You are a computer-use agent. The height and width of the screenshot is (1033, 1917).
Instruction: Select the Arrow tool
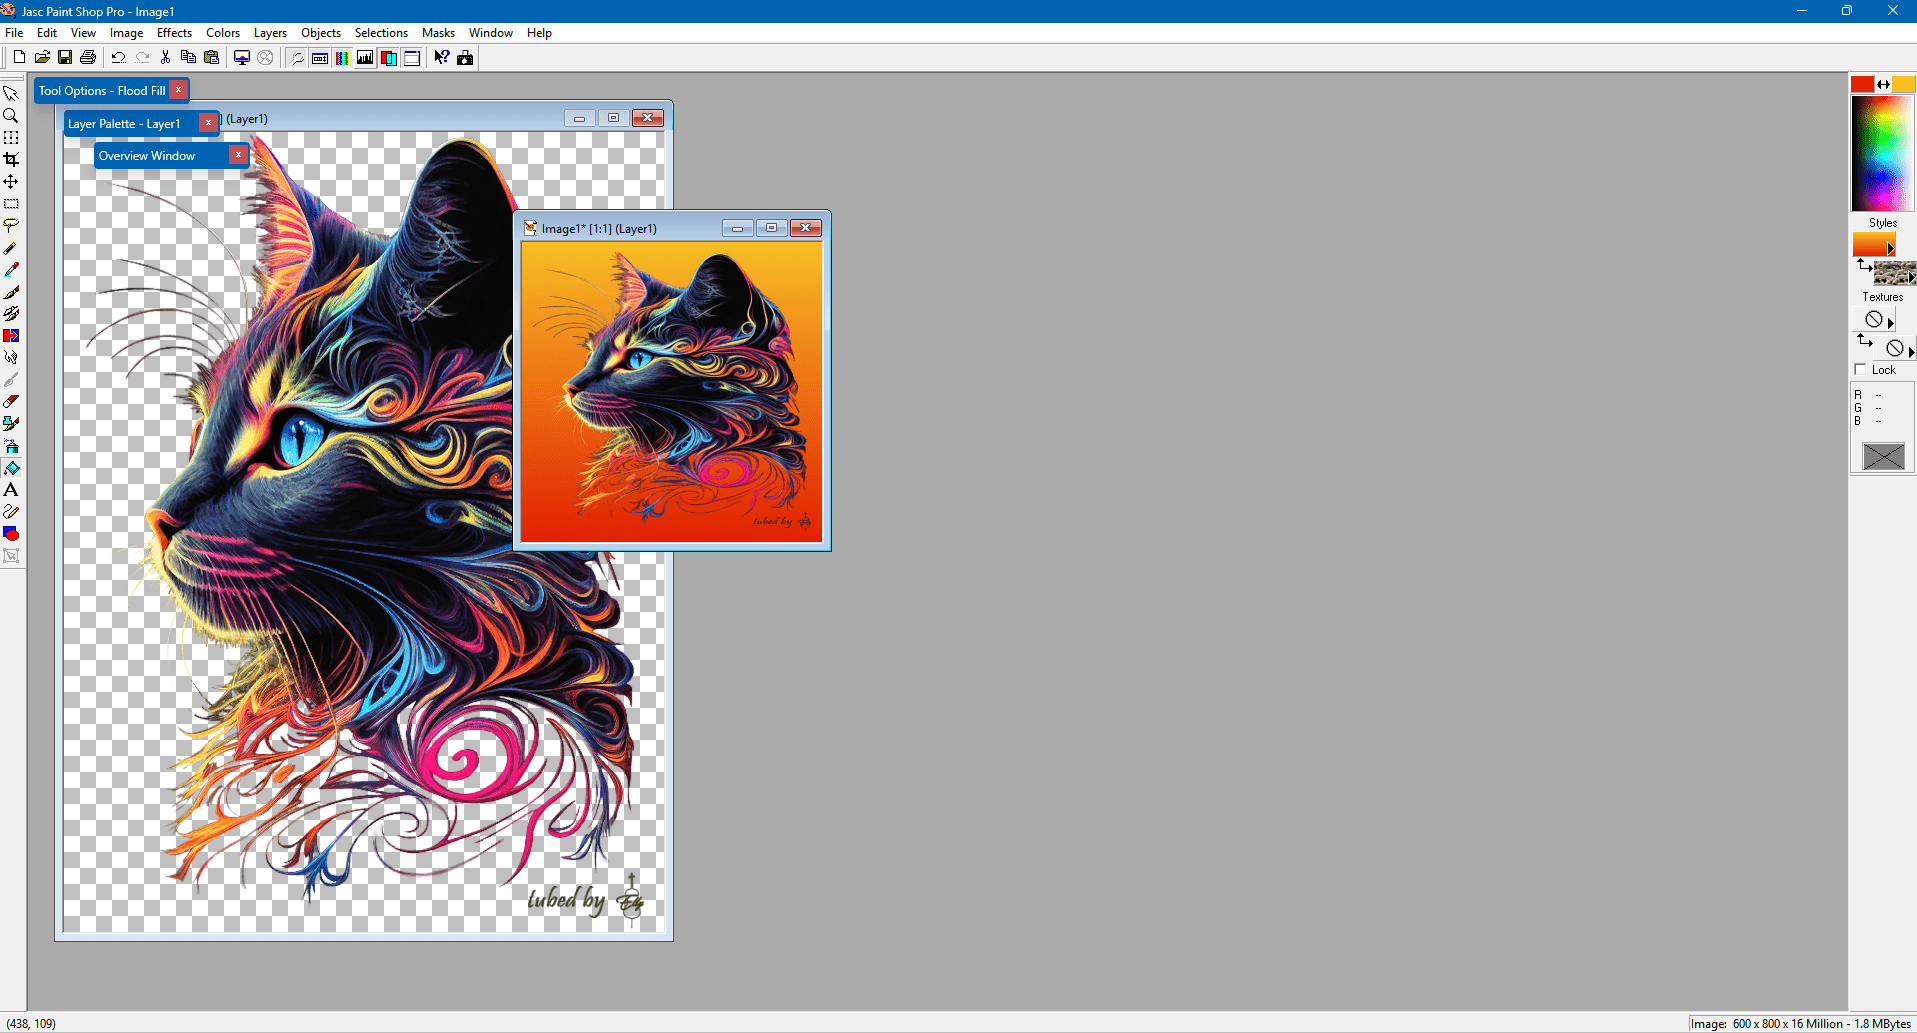11,93
